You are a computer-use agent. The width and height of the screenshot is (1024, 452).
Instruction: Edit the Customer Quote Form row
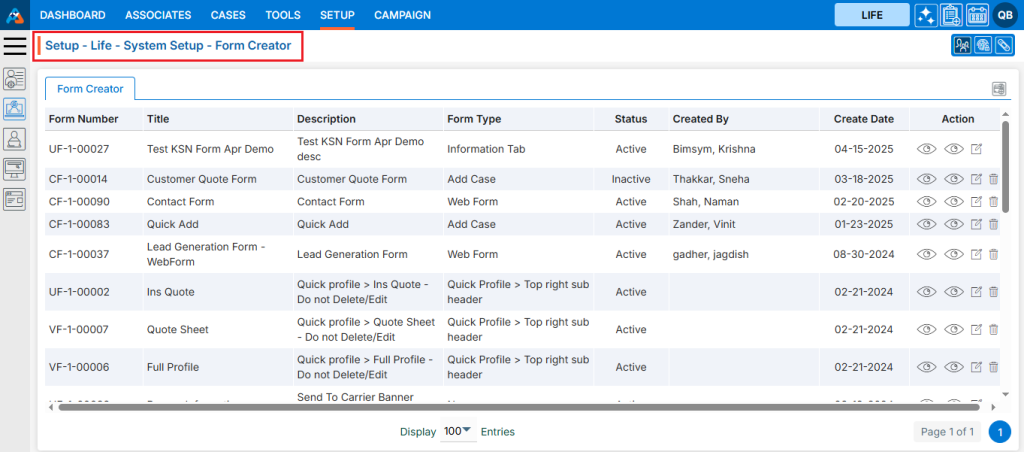point(976,179)
